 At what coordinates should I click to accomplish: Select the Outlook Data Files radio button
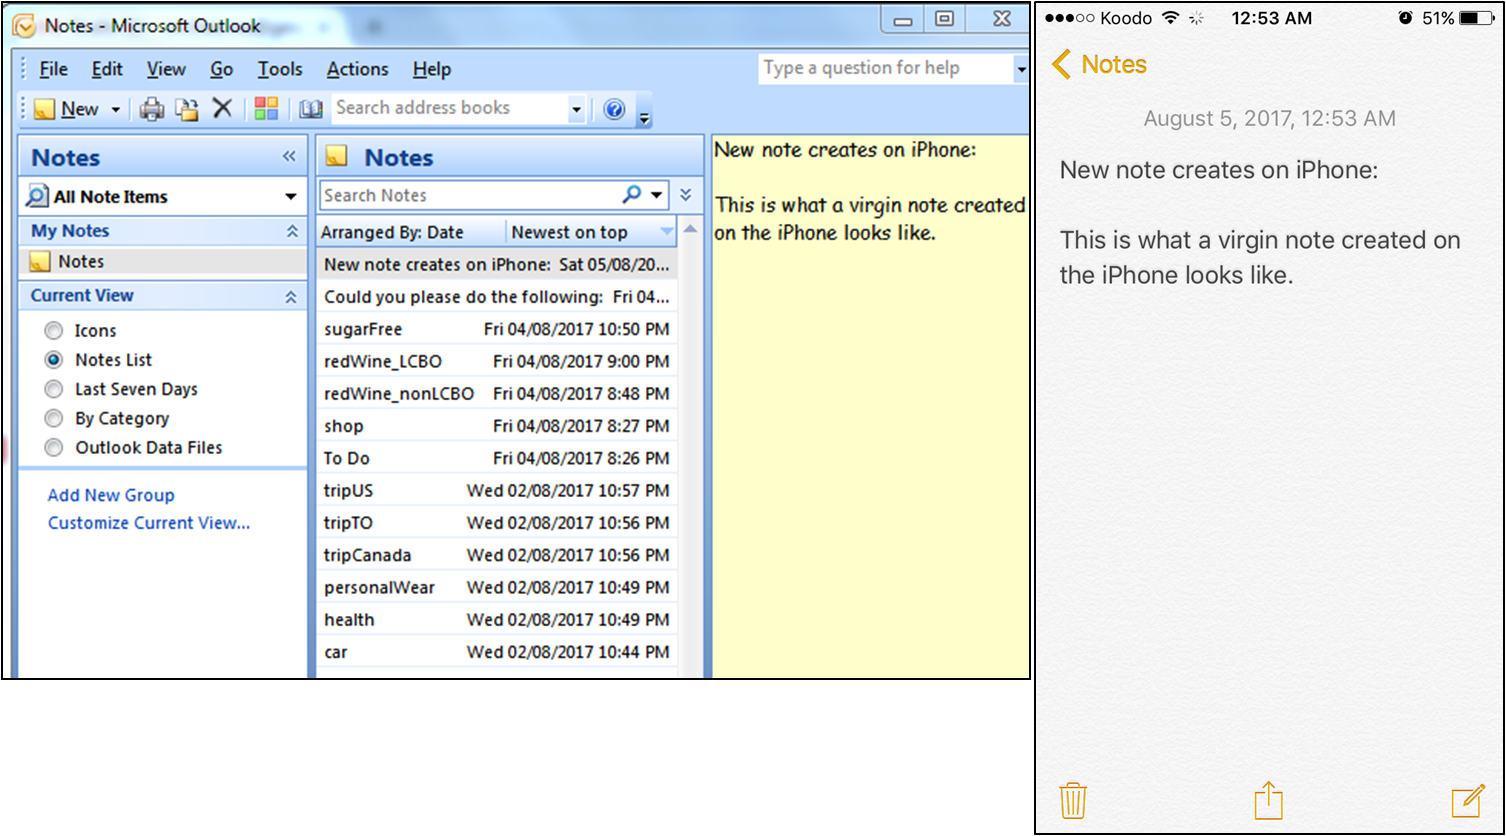click(54, 448)
